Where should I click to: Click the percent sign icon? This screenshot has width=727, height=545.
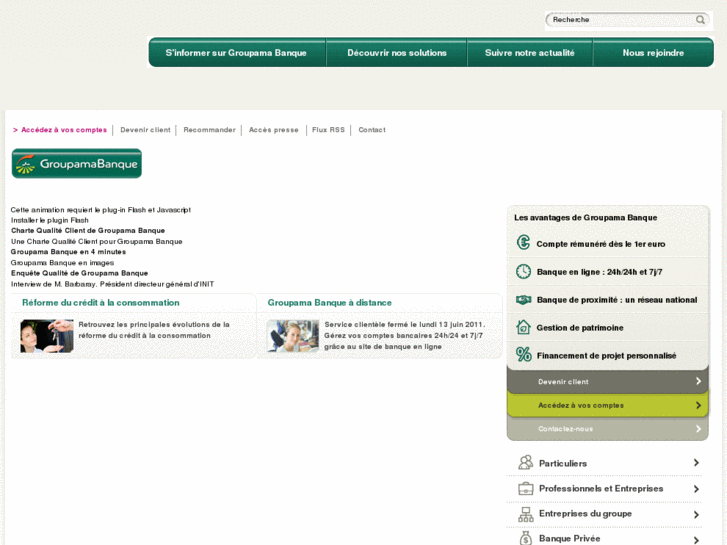pos(523,354)
